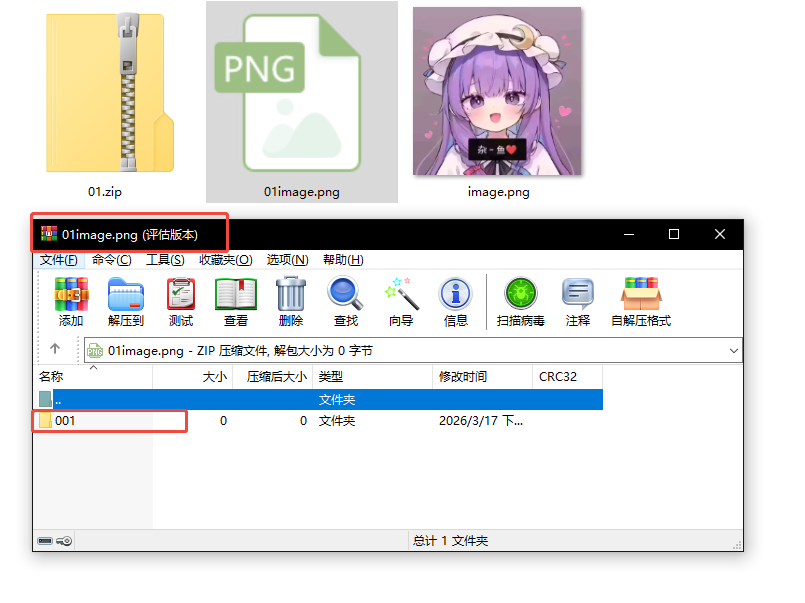Image resolution: width=805 pixels, height=603 pixels.
Task: Click the 解压到 (Extract To) icon
Action: 126,295
